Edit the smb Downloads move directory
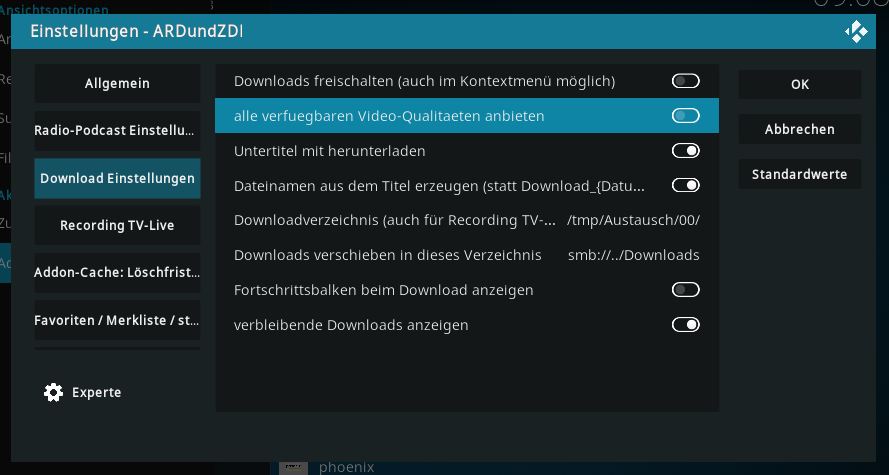 [467, 255]
